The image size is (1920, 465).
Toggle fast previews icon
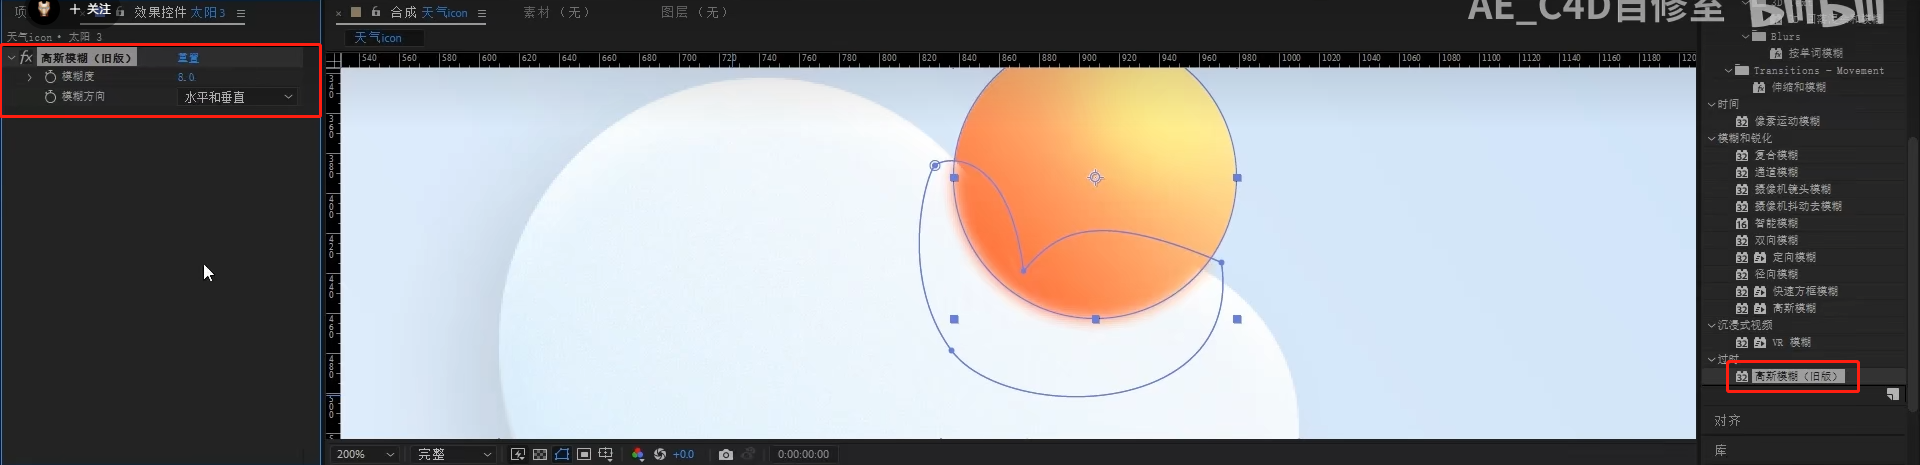pos(518,454)
